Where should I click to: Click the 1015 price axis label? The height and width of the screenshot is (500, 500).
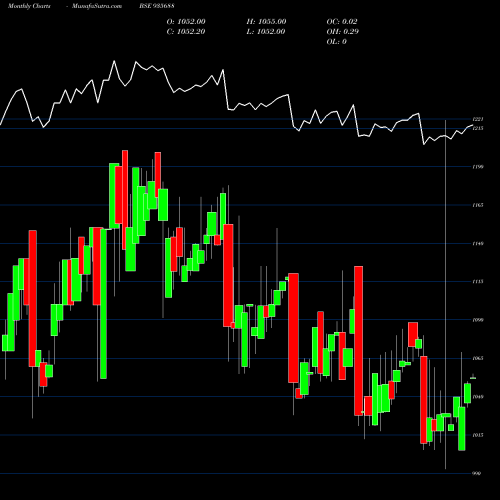(x=478, y=435)
